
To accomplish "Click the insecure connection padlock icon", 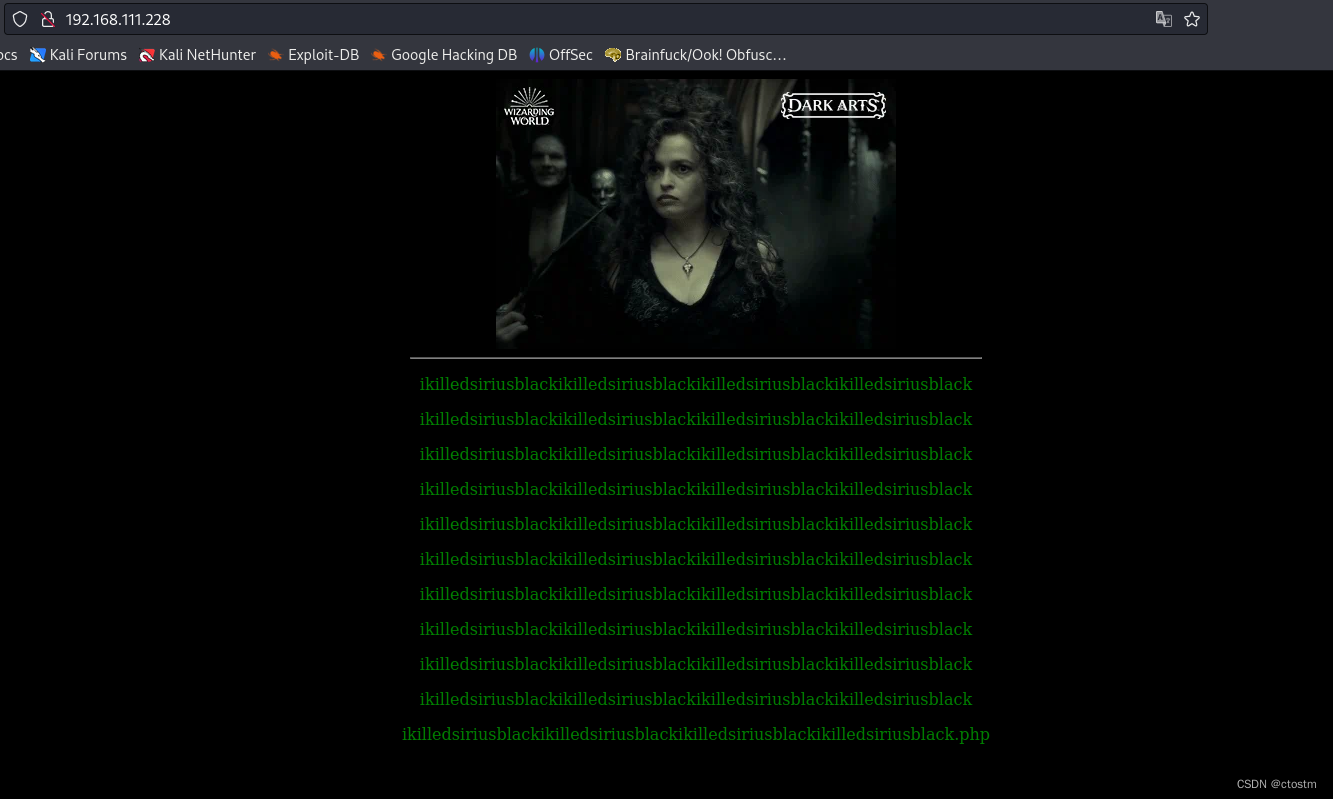I will [47, 19].
